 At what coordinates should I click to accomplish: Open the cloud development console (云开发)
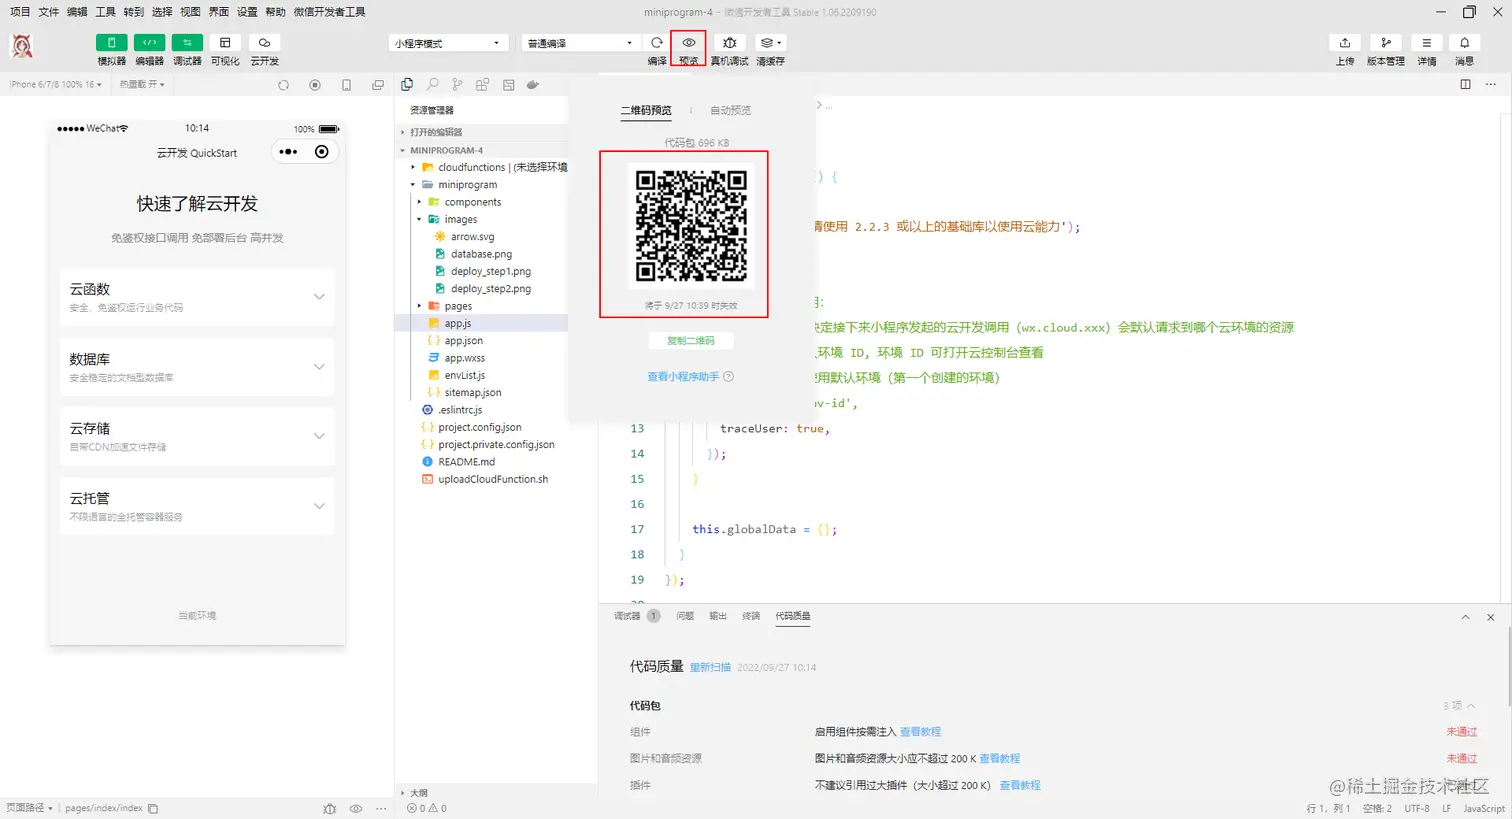click(264, 43)
